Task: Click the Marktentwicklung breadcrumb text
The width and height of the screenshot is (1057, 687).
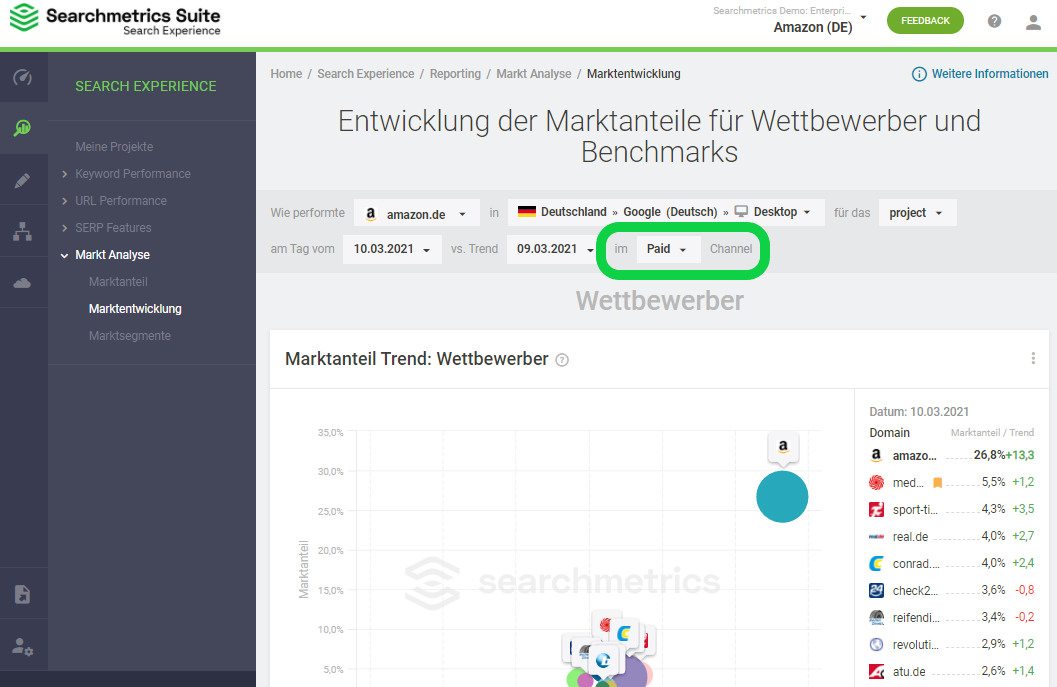Action: pos(633,74)
